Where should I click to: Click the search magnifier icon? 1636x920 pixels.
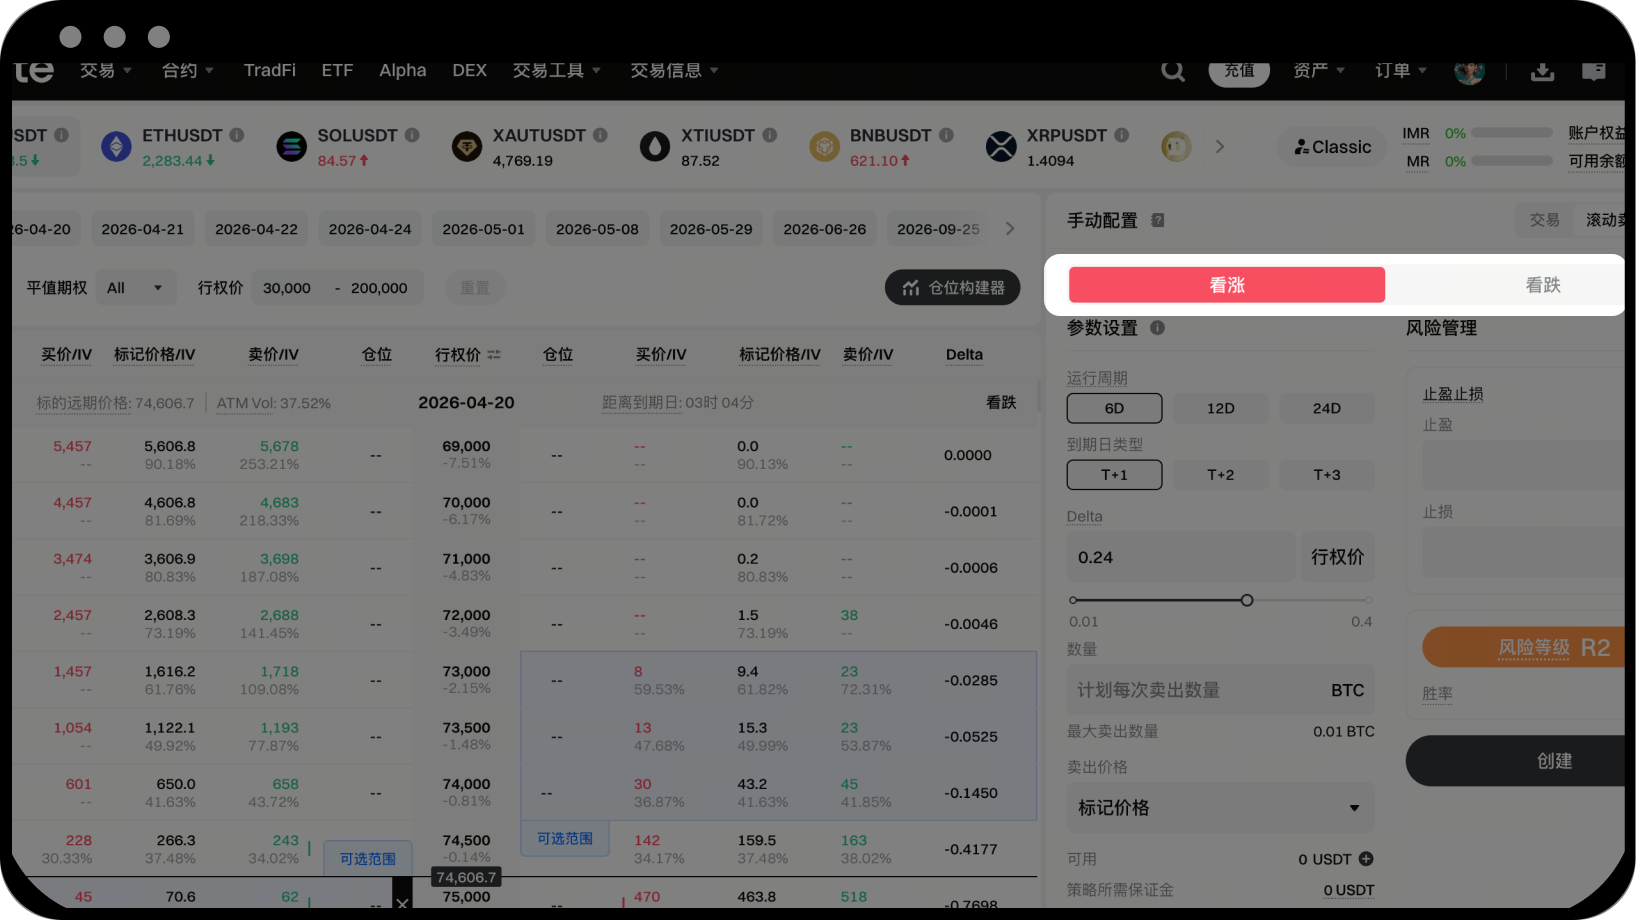point(1172,71)
